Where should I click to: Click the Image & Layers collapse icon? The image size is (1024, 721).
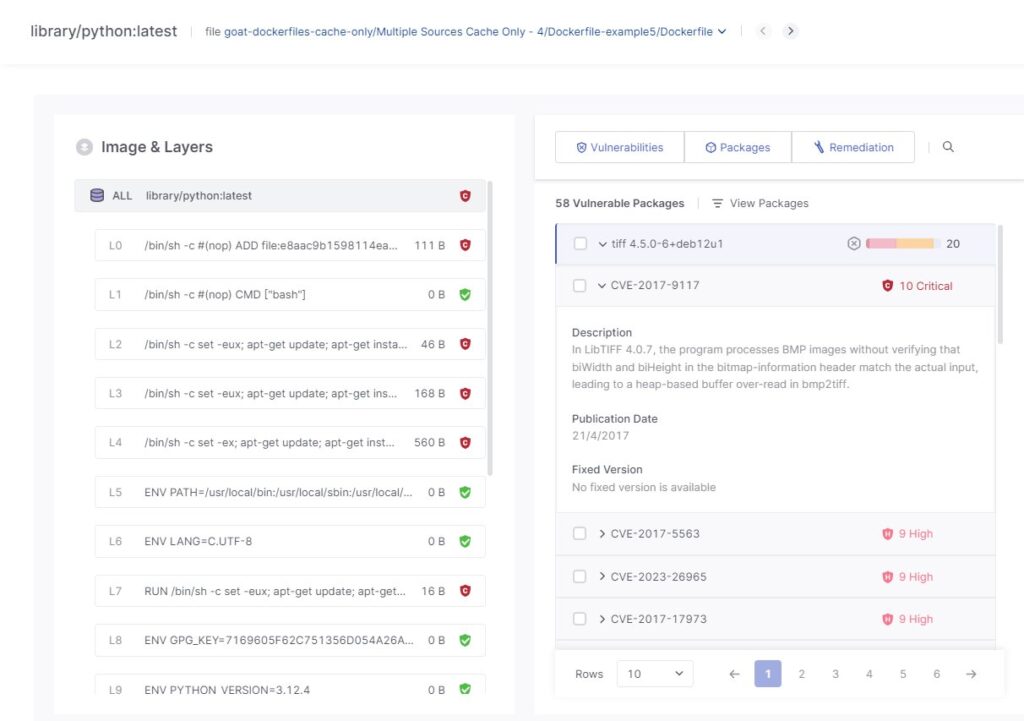coord(85,147)
